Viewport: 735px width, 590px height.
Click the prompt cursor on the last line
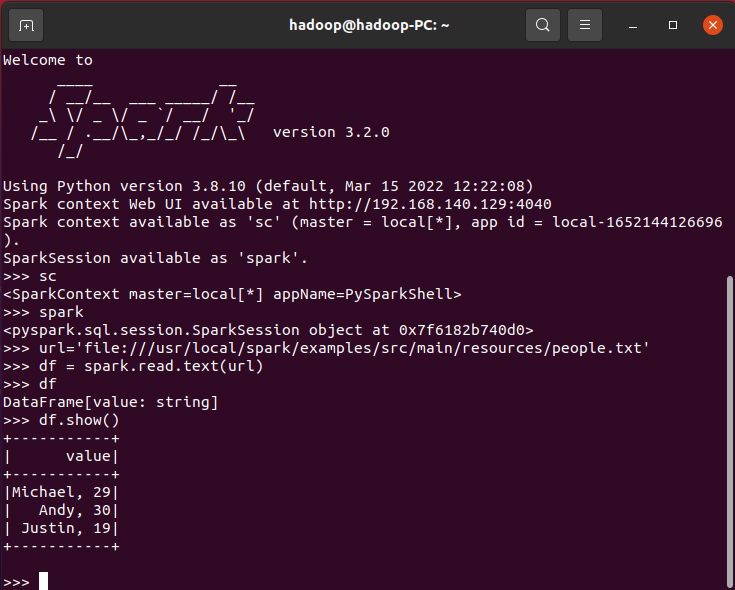pyautogui.click(x=44, y=581)
